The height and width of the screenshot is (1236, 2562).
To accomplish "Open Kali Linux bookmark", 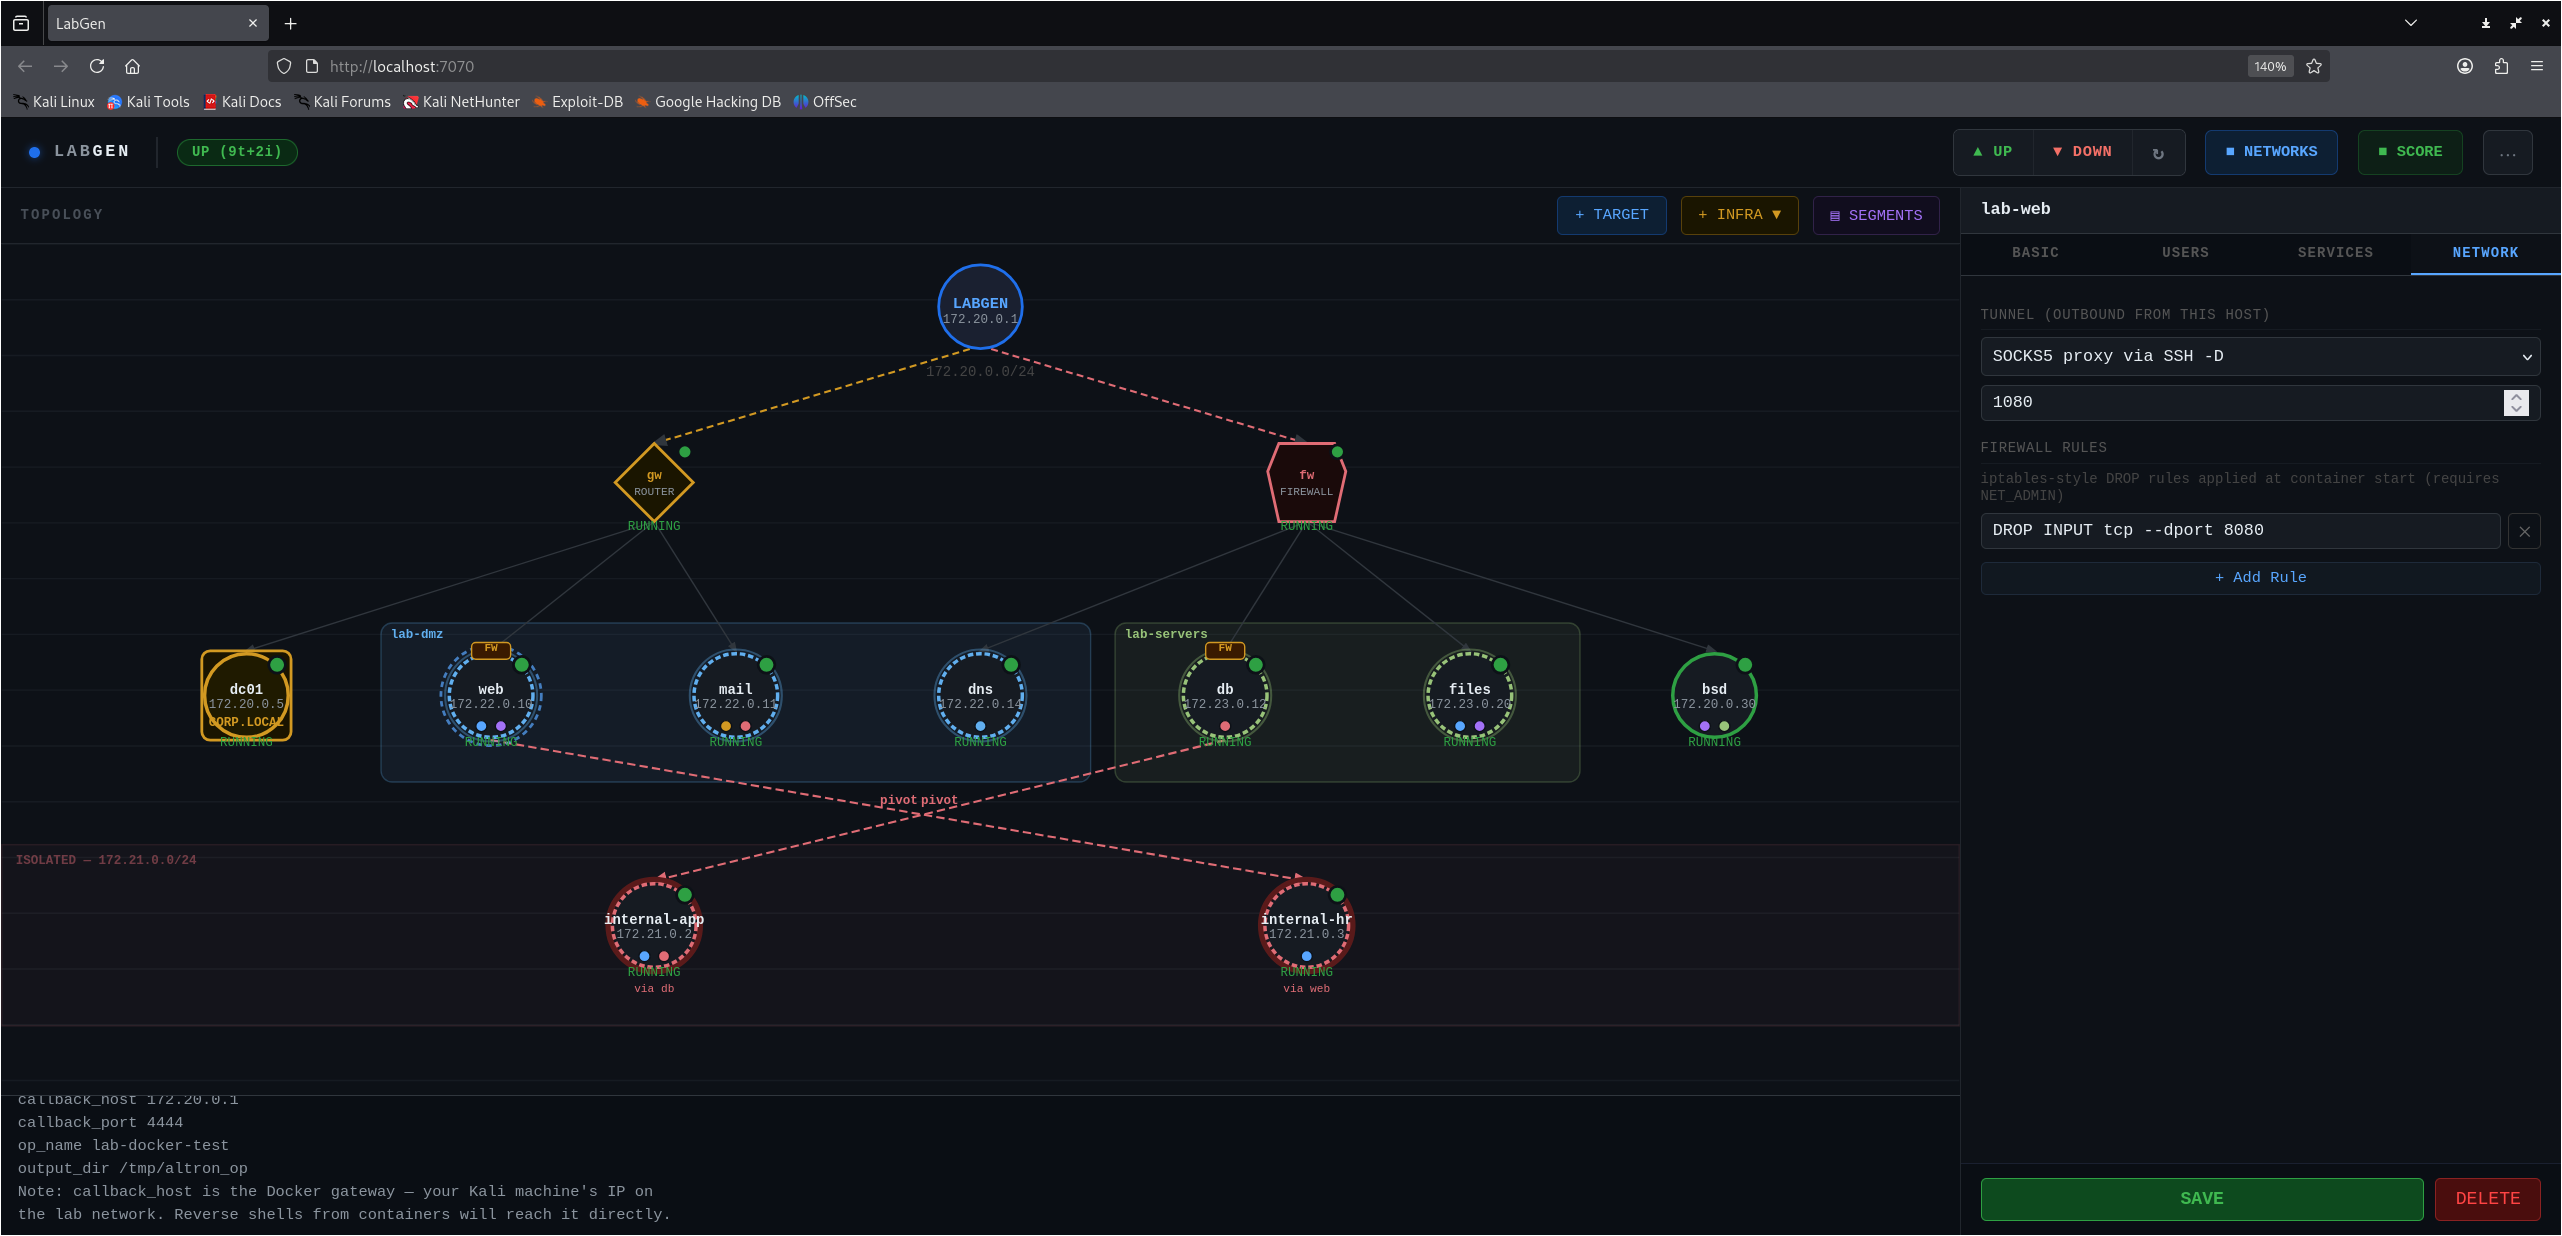I will pos(54,102).
